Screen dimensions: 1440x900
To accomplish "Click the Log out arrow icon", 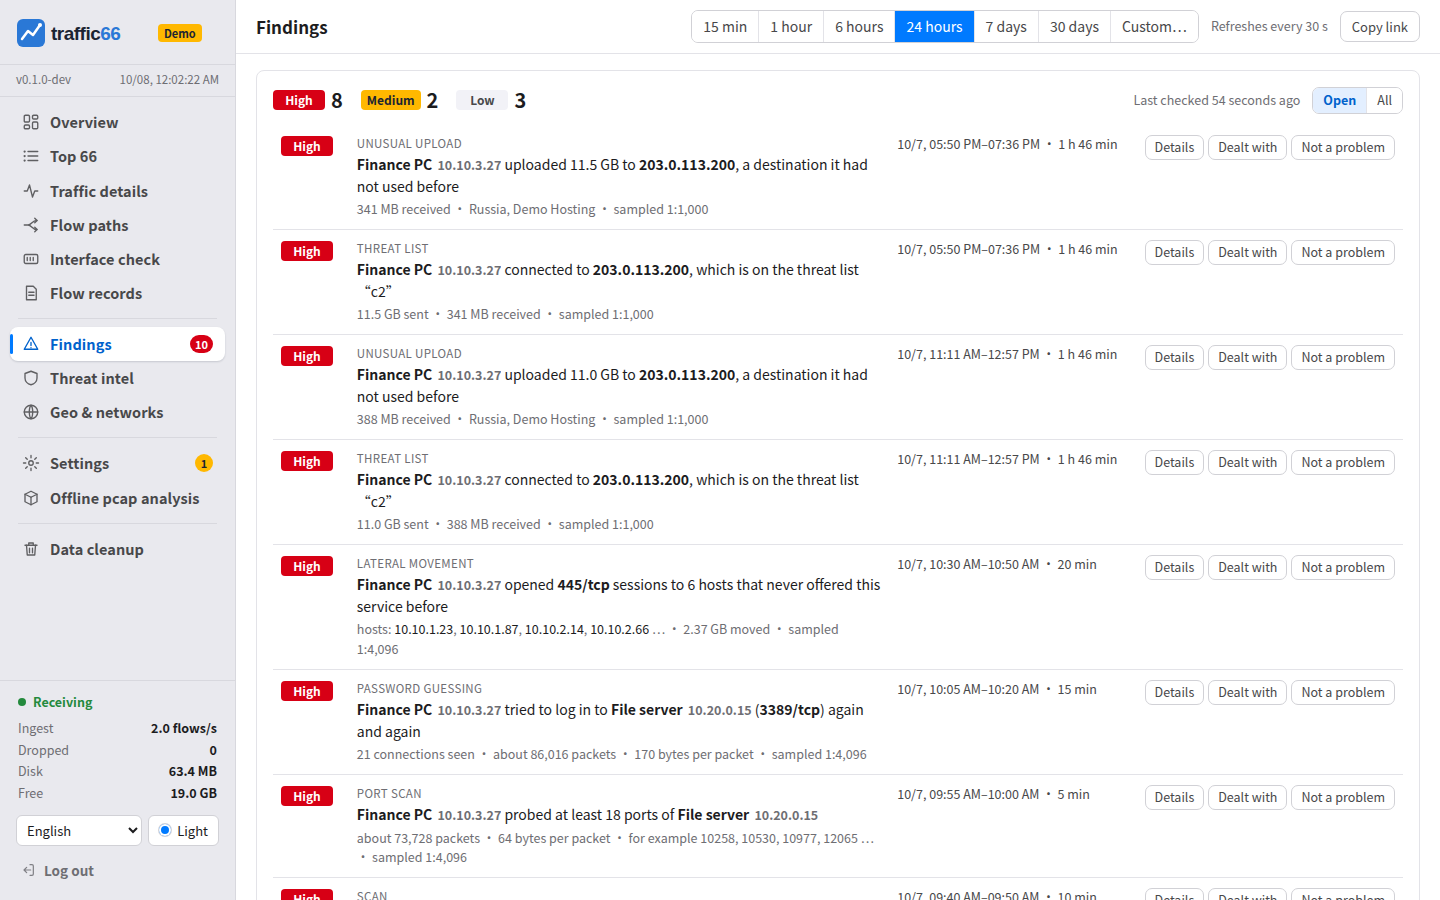I will pos(29,870).
